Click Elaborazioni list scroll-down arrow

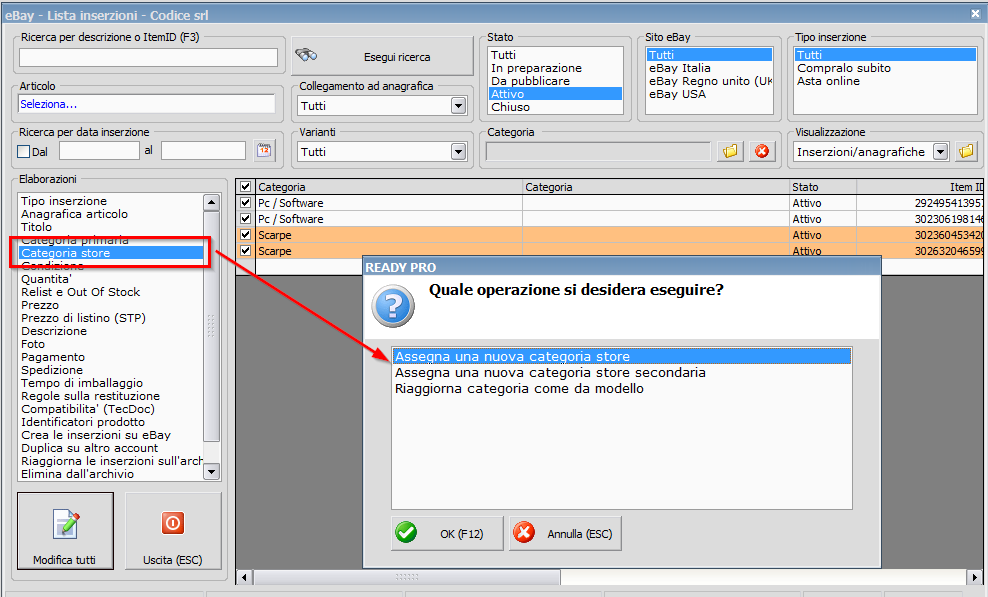pyautogui.click(x=211, y=472)
